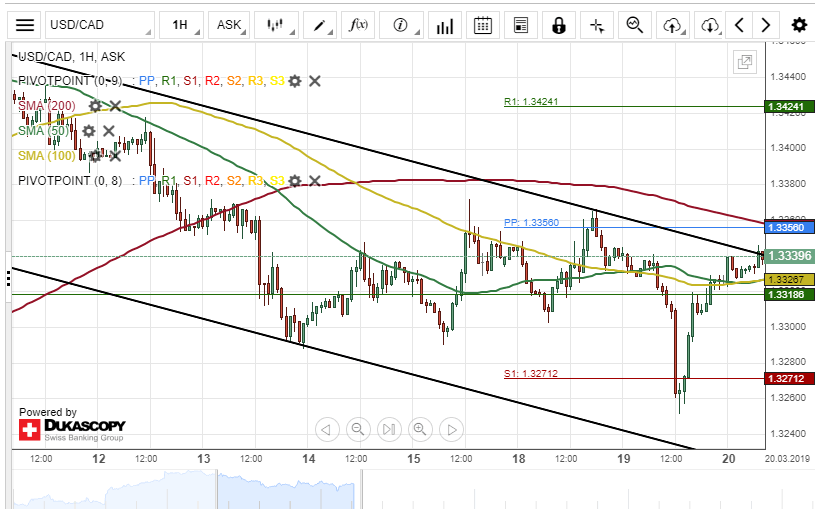This screenshot has height=514, width=822.
Task: Step chart backward with left arrow
Action: tap(327, 430)
